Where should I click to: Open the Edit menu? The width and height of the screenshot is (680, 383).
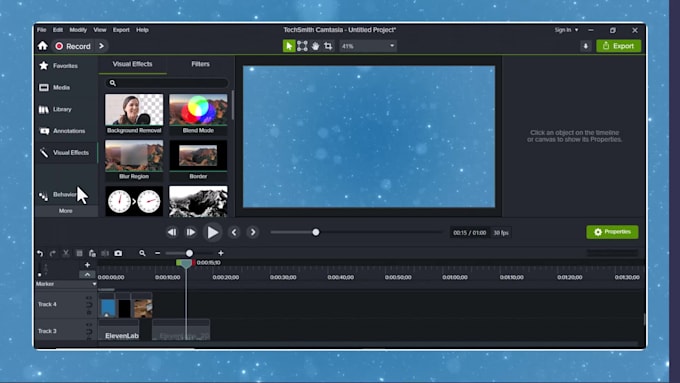click(58, 30)
